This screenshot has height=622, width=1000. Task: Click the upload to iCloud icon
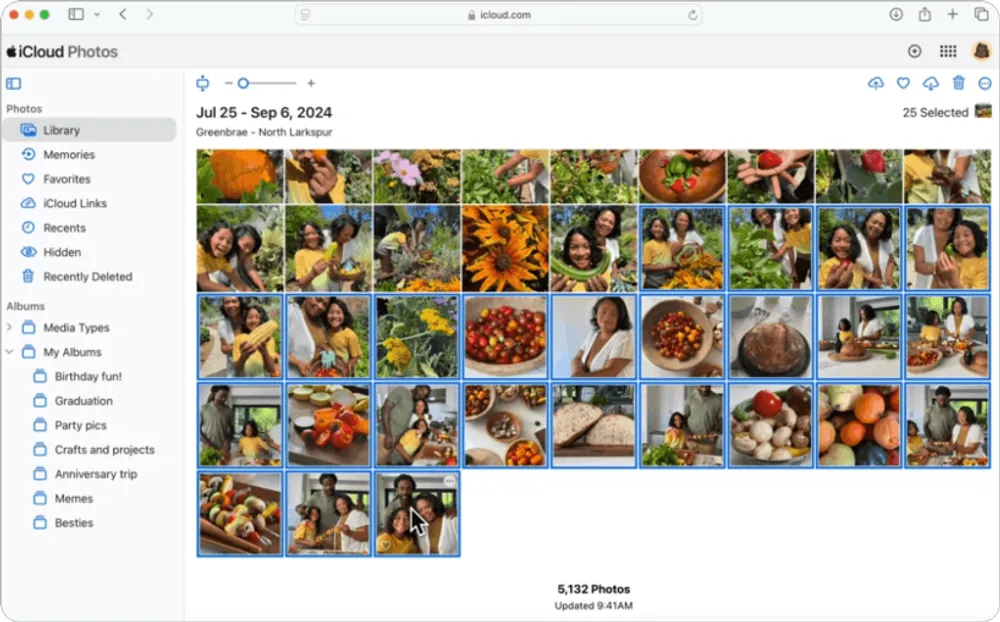876,84
